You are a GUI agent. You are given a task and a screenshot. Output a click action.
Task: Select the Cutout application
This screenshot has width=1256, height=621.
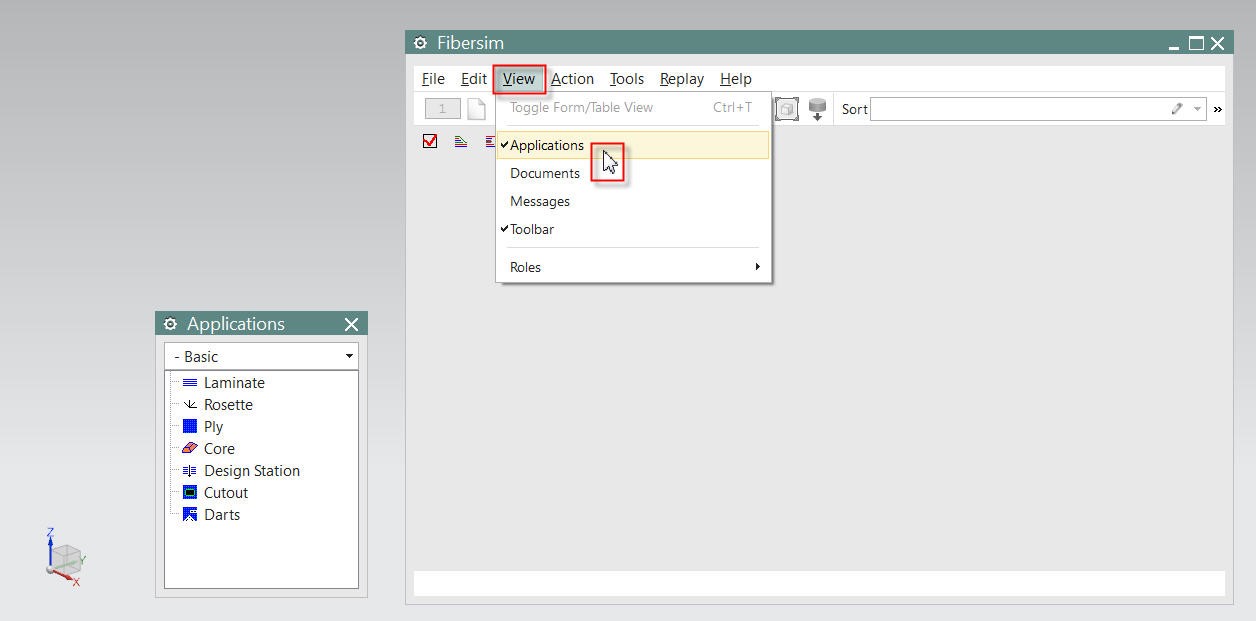224,492
